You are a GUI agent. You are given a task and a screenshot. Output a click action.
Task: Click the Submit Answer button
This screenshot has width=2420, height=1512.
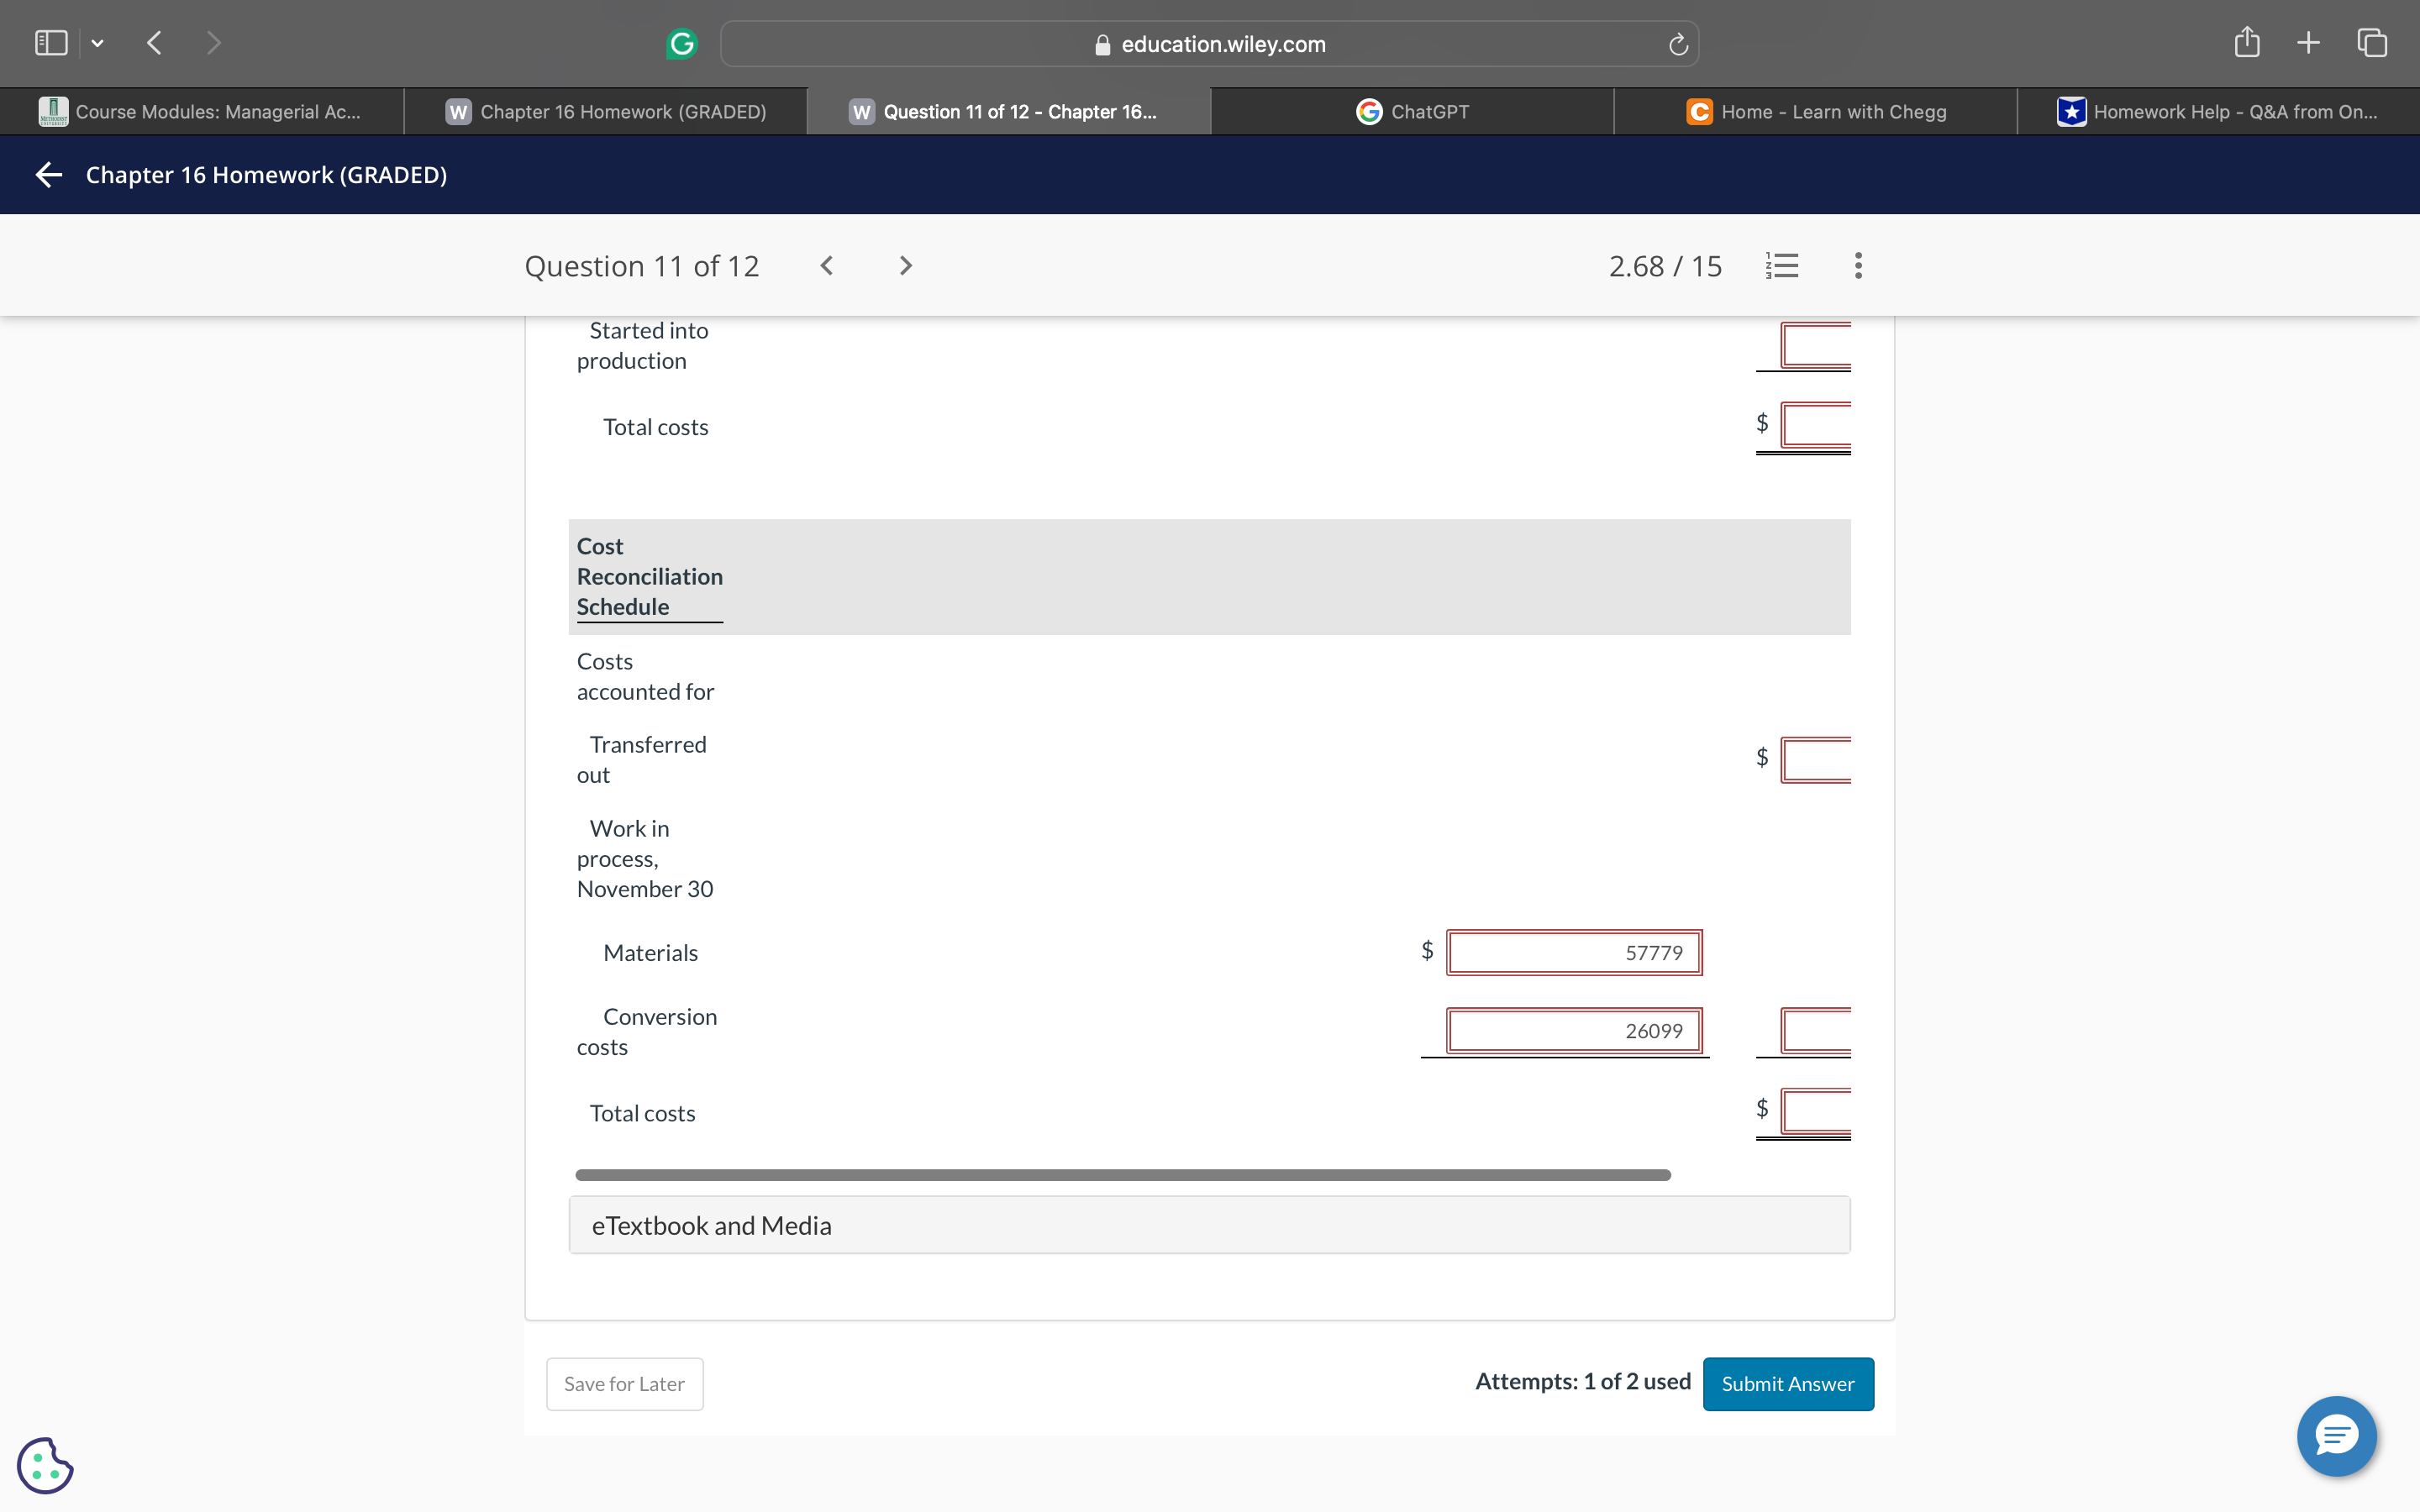click(x=1787, y=1383)
